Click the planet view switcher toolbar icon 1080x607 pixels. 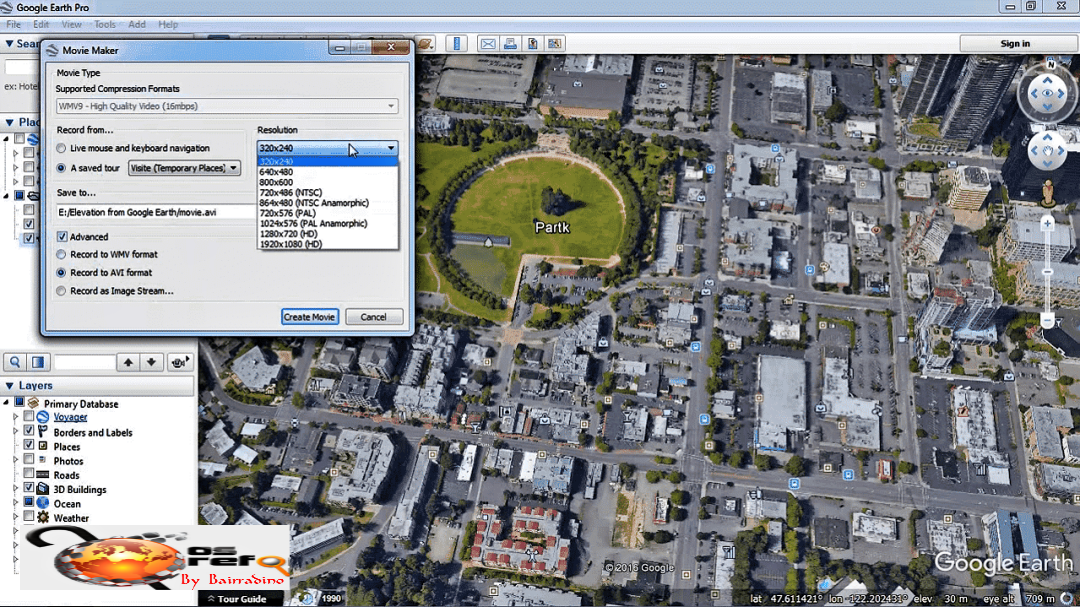point(425,44)
